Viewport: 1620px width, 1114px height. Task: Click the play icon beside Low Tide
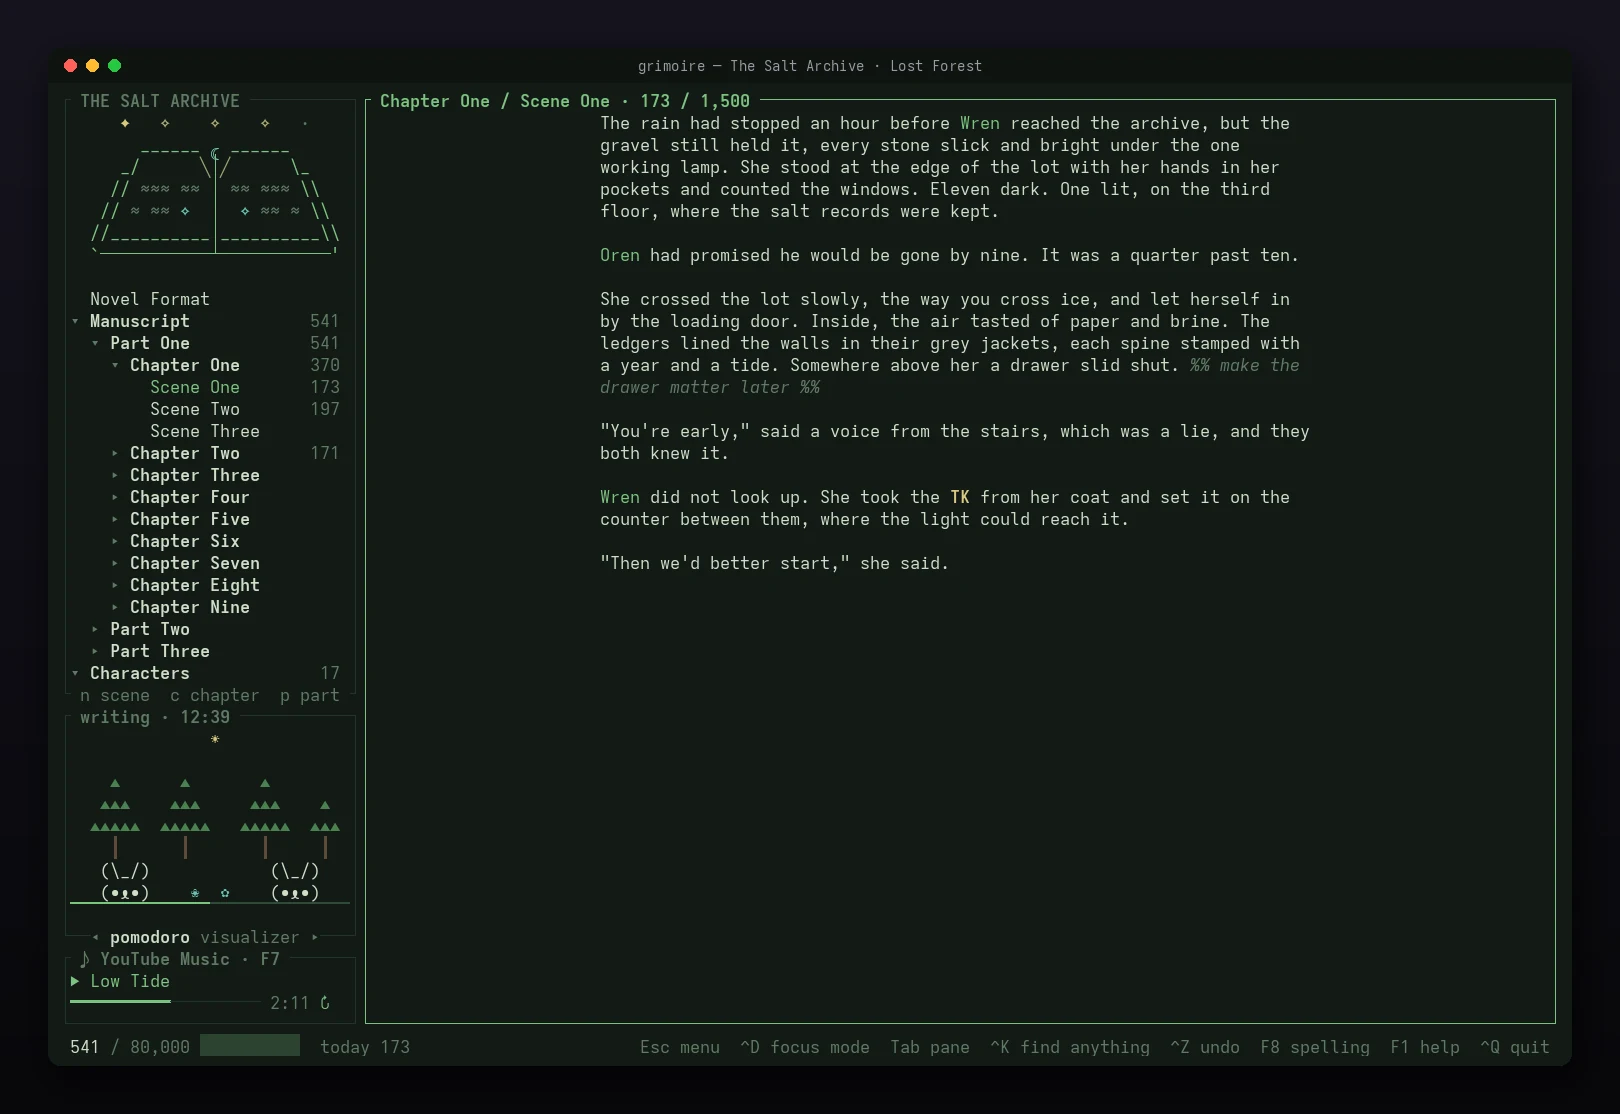point(75,981)
